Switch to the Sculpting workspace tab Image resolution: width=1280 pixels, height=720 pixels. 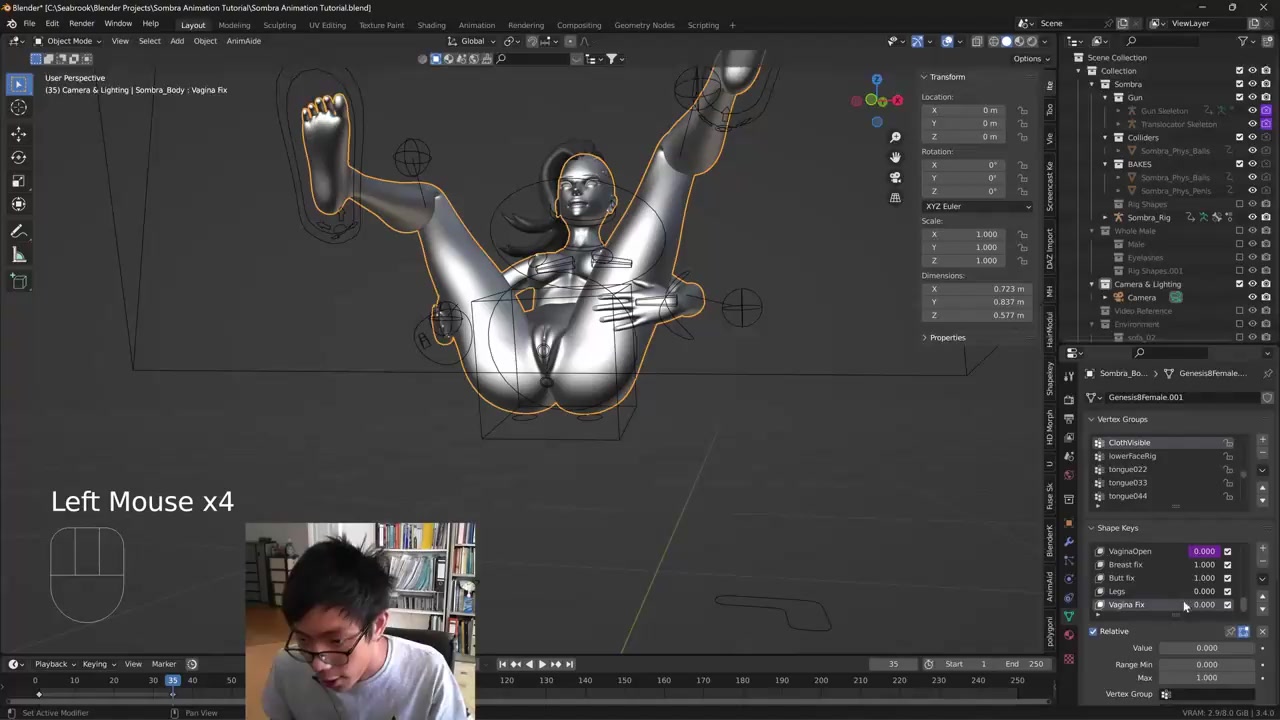279,25
